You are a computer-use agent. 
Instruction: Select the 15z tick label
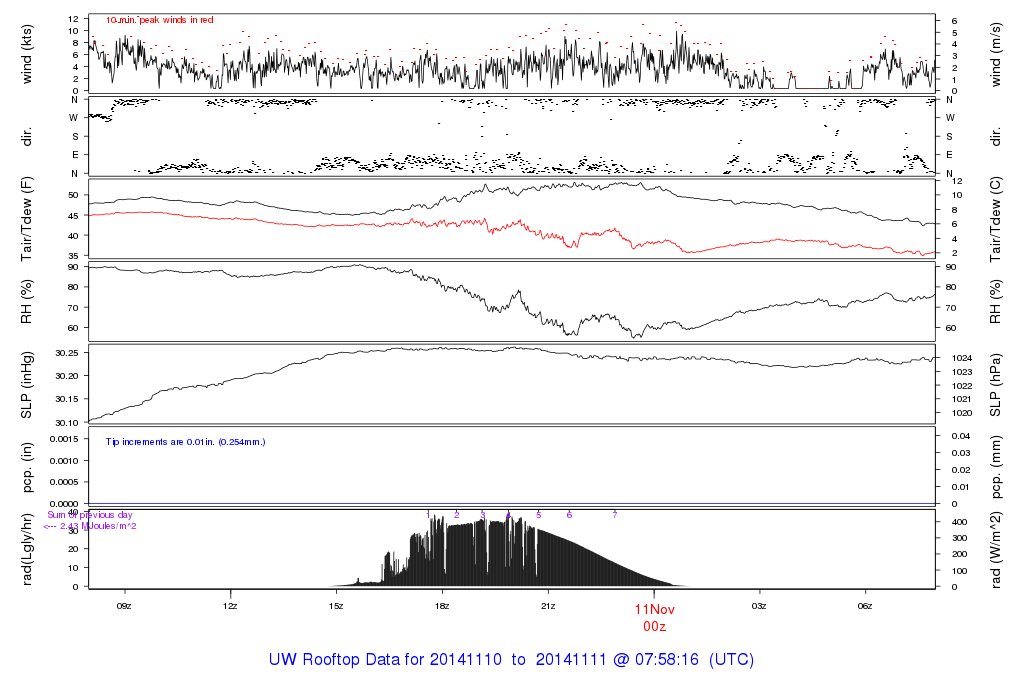pyautogui.click(x=336, y=606)
